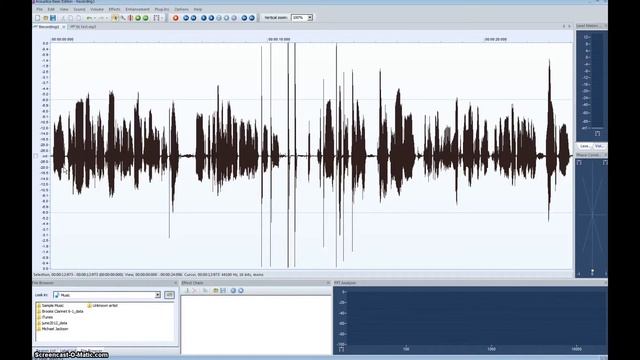Click the tab scroll left arrow
The width and height of the screenshot is (640, 360).
(x=564, y=26)
